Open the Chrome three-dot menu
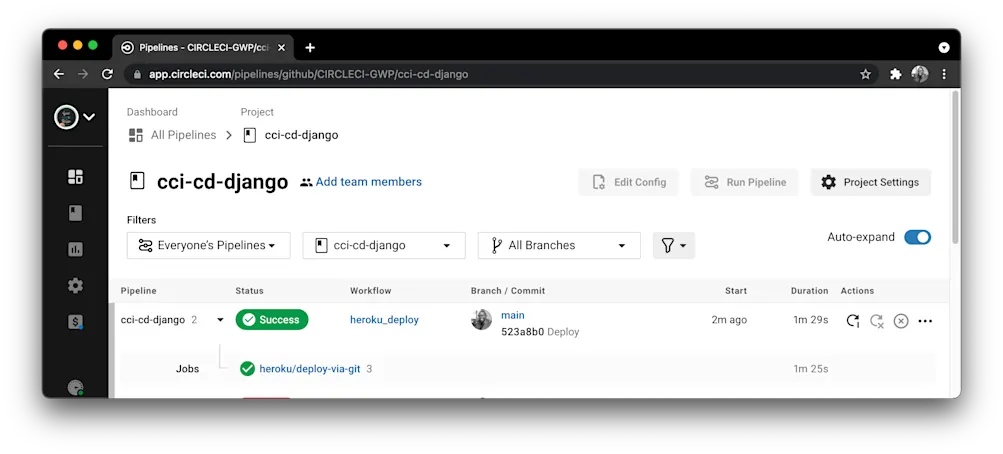This screenshot has width=1003, height=454. (944, 74)
